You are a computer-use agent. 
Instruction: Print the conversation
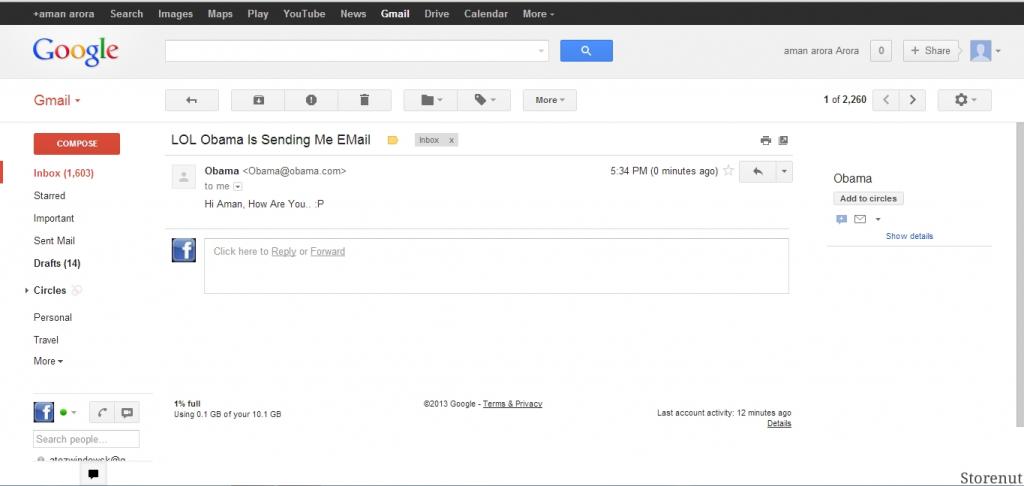point(765,140)
